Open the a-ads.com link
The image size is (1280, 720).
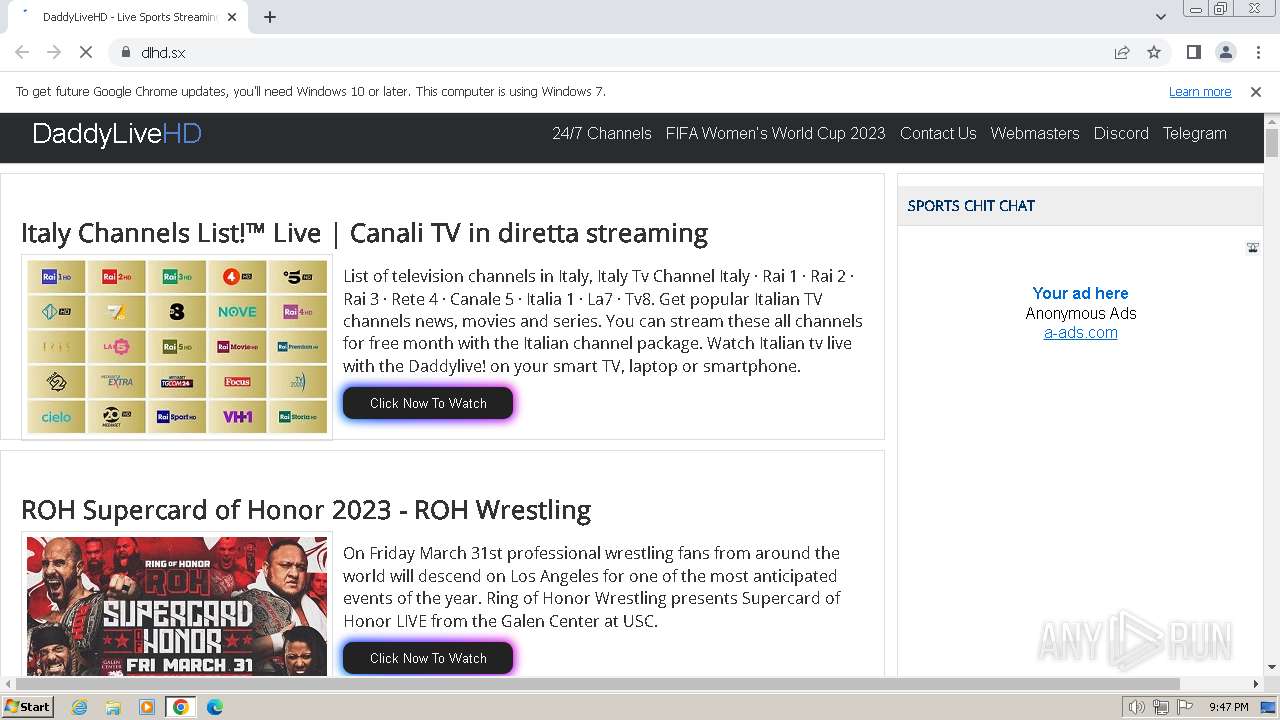pyautogui.click(x=1080, y=333)
